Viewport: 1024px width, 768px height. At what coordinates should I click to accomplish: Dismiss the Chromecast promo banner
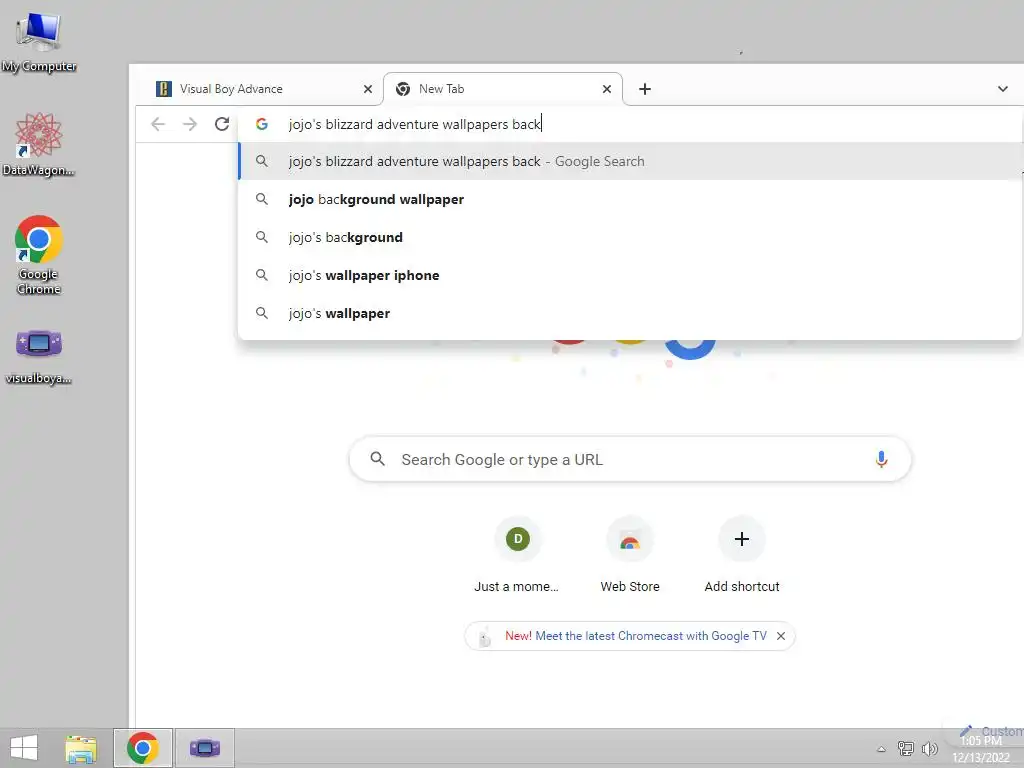click(780, 636)
